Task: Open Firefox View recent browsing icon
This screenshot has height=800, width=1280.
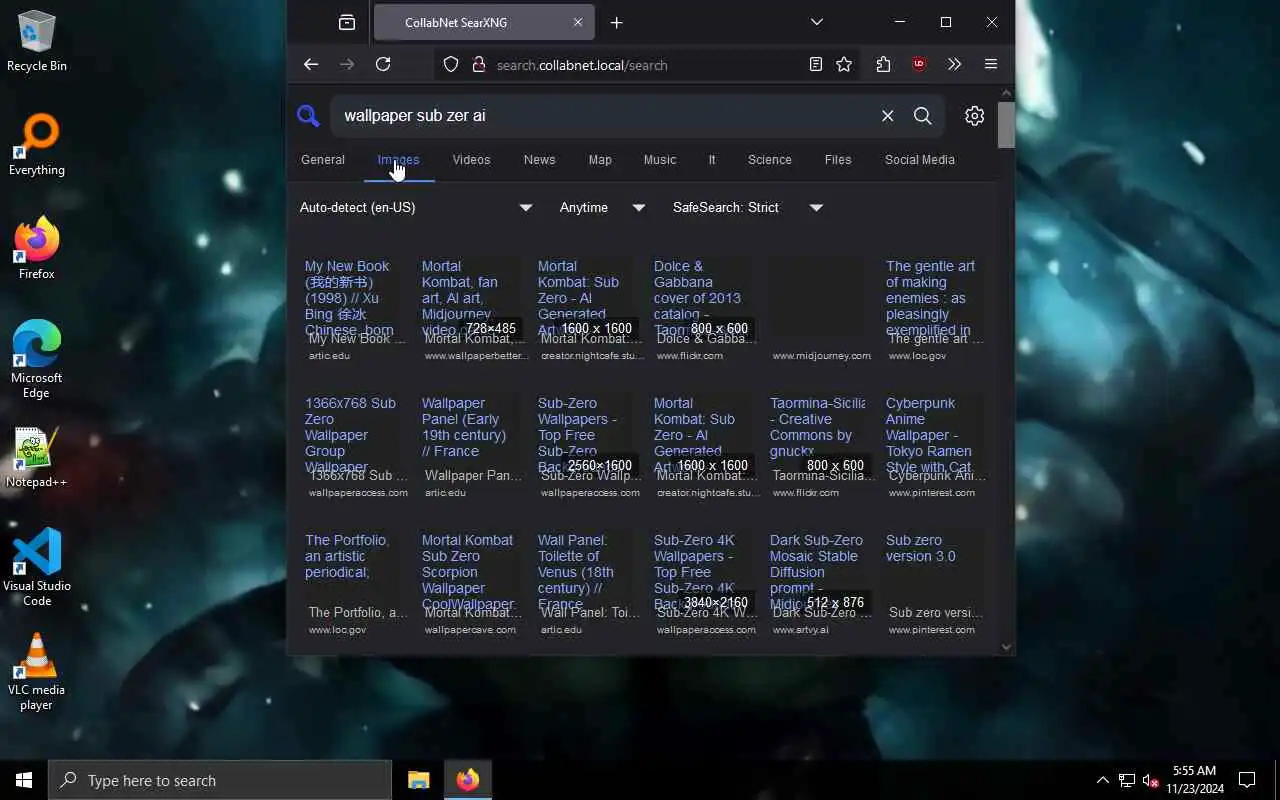Action: click(x=347, y=22)
